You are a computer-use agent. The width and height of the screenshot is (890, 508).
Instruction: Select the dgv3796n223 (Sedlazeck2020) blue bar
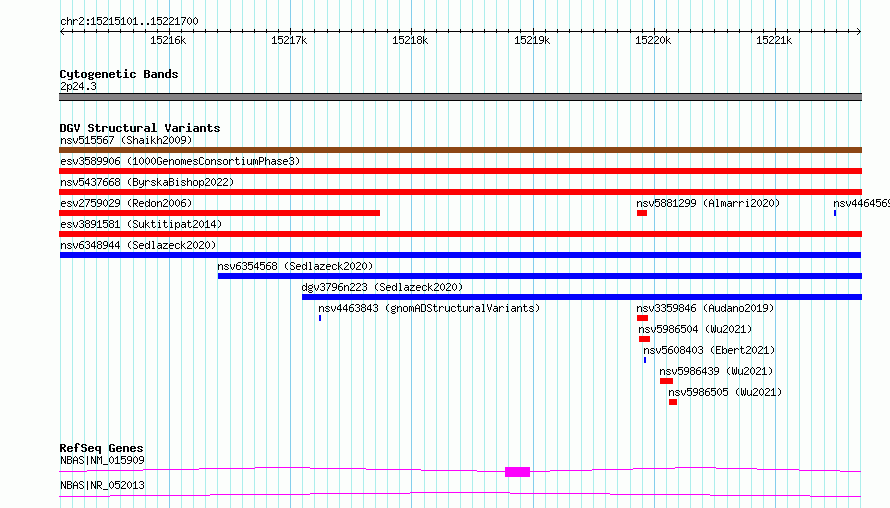[x=582, y=297]
